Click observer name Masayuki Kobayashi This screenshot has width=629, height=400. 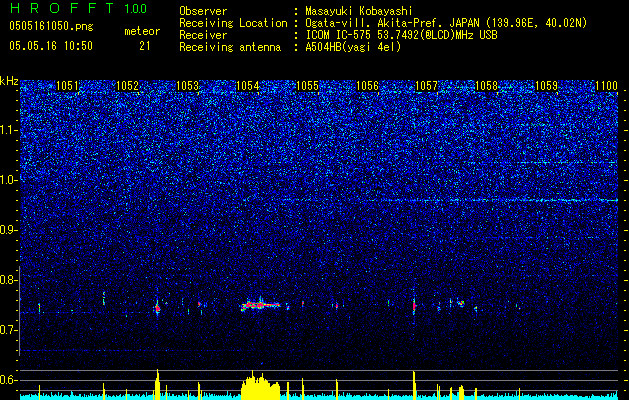click(x=359, y=11)
